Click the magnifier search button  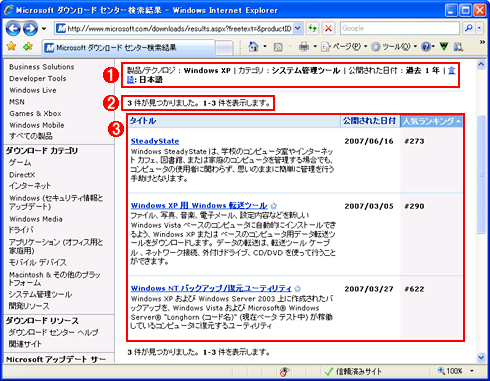468,28
